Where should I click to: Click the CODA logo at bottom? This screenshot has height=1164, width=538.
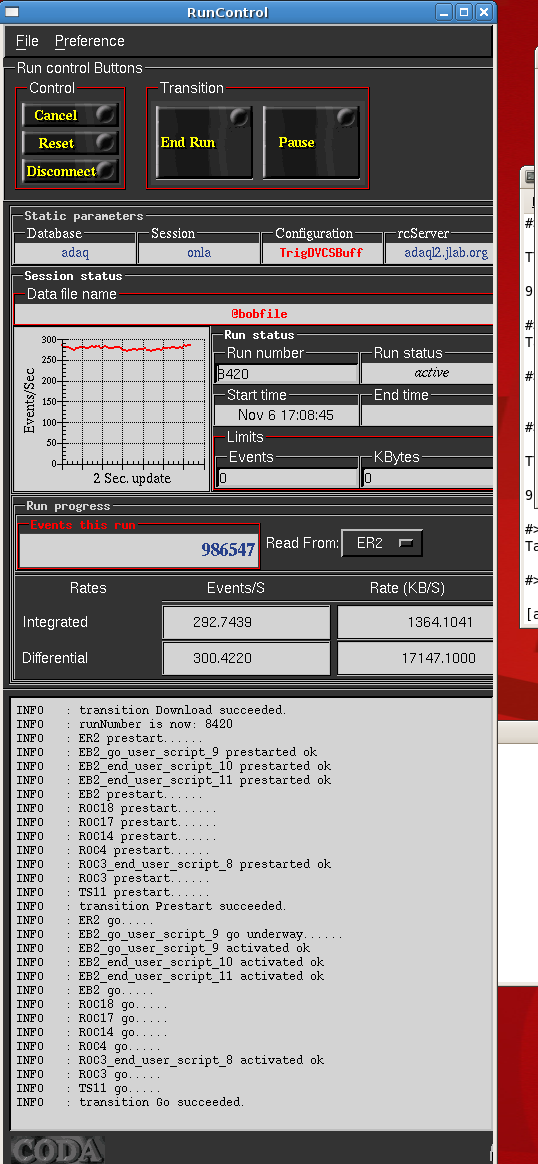(57, 1149)
